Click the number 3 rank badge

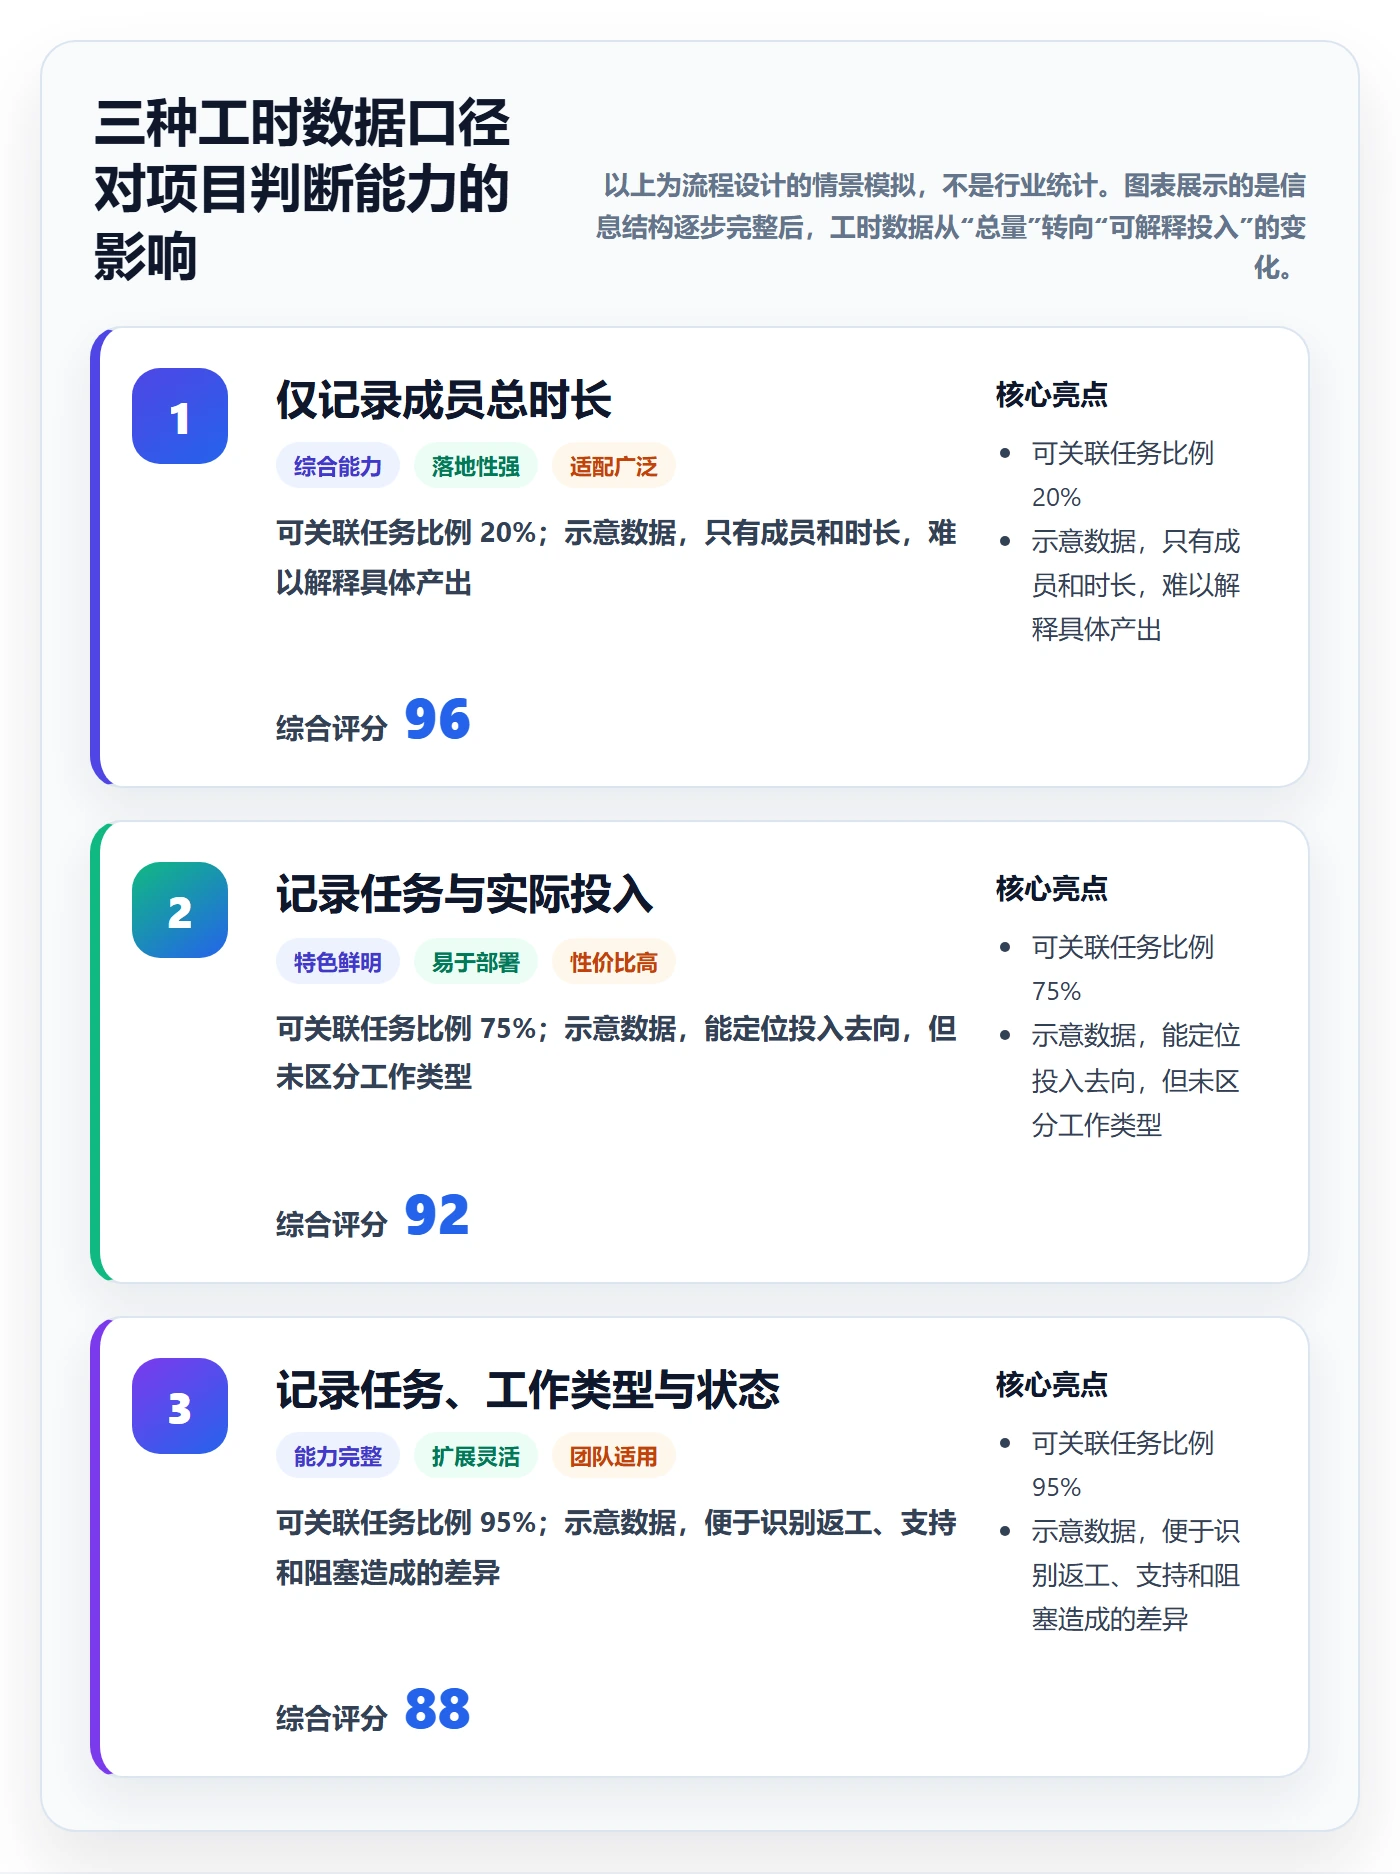coord(180,1406)
